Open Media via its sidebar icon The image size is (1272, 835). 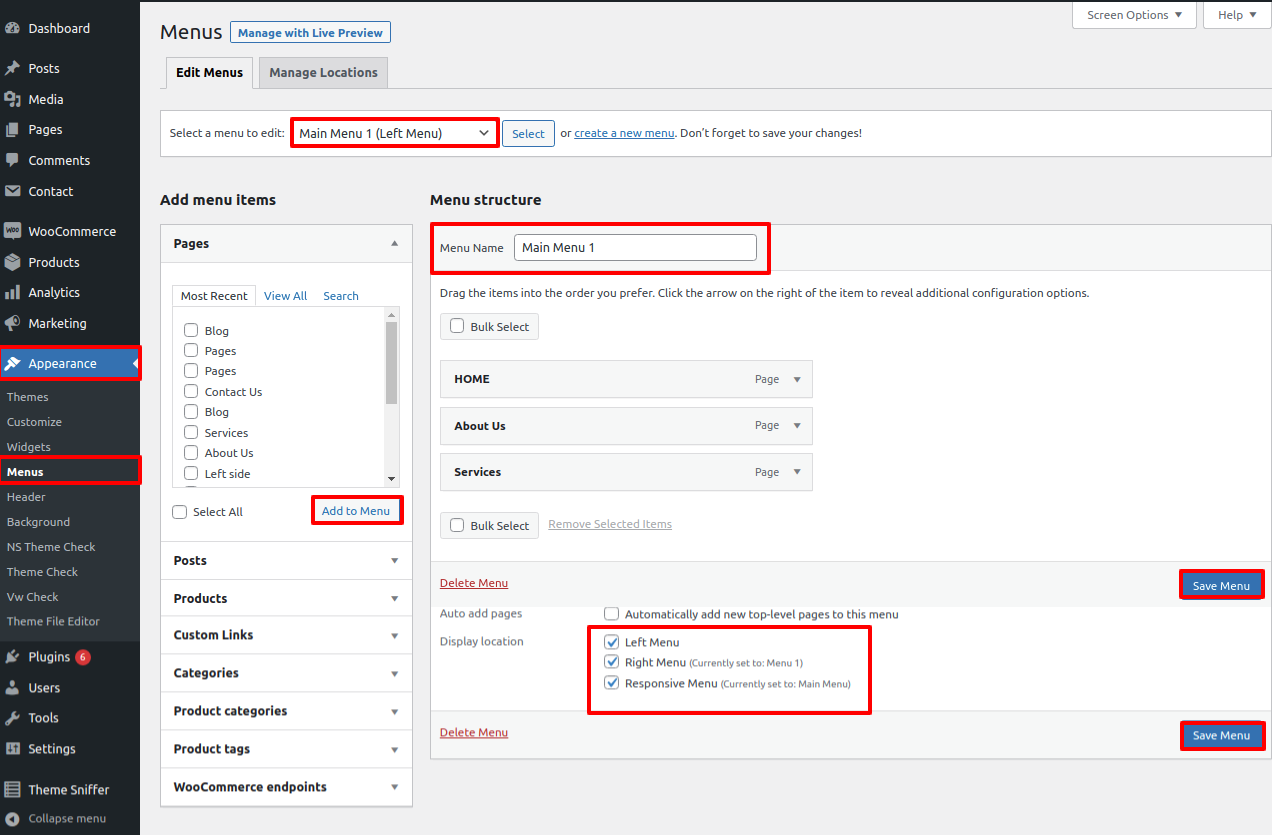(x=13, y=100)
